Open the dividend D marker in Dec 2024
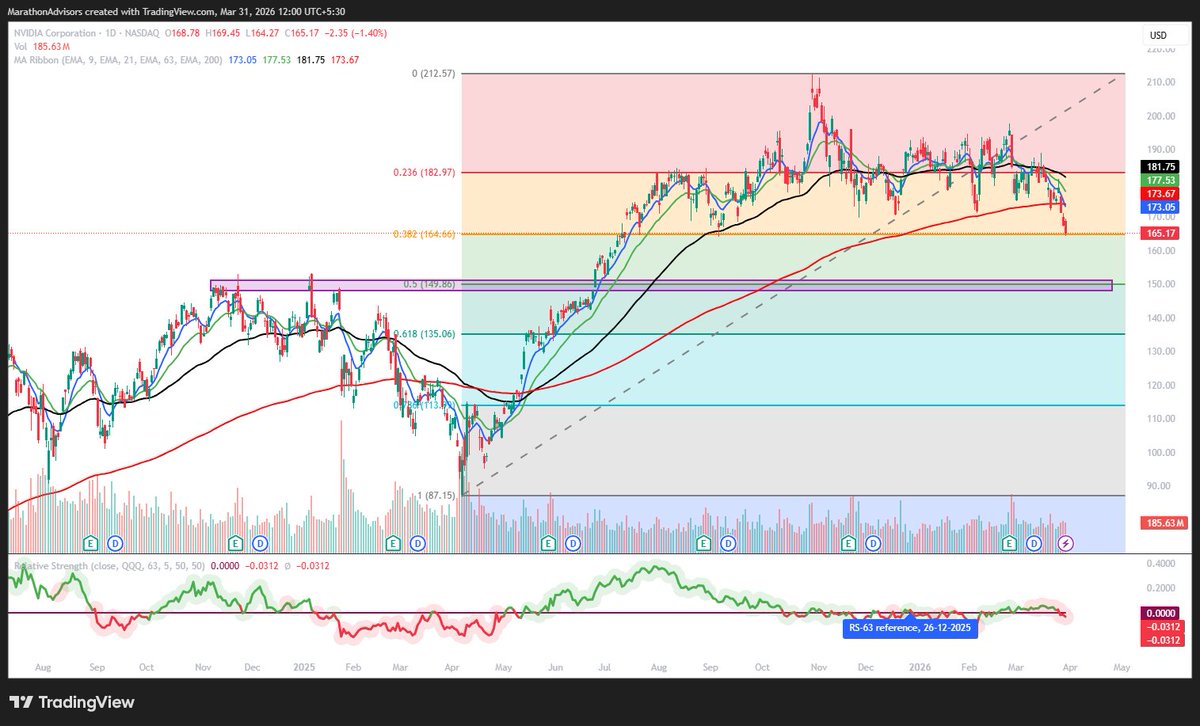 pos(260,543)
